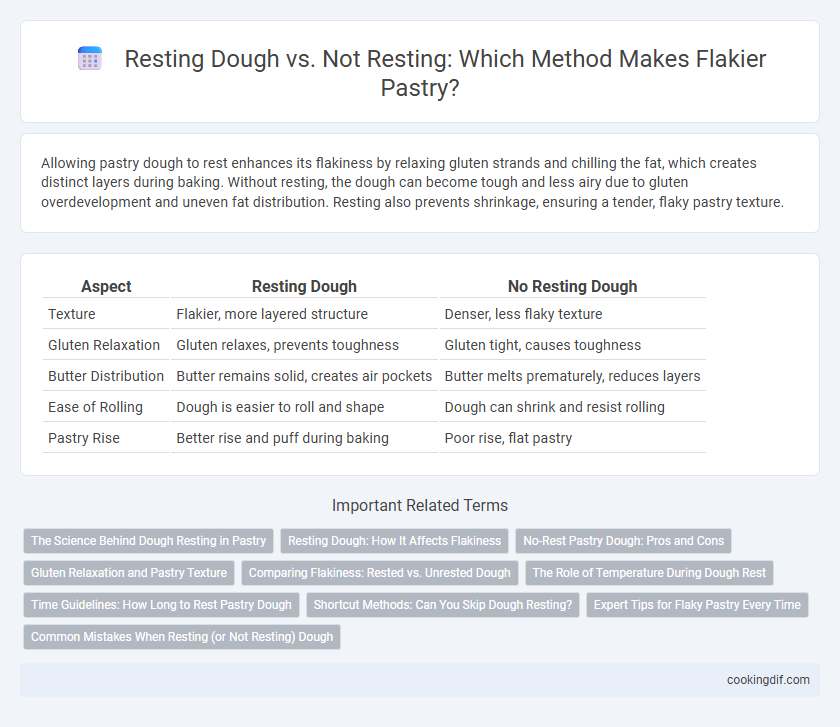Click the calendar icon beside the title
Image resolution: width=840 pixels, height=727 pixels.
coord(90,58)
